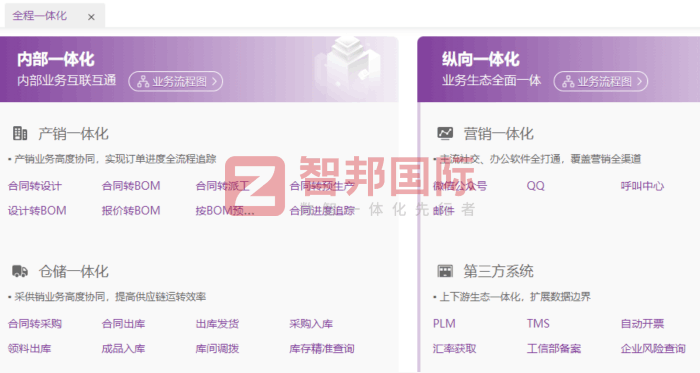
Task: Open the 汇率获取 link
Action: coord(454,348)
